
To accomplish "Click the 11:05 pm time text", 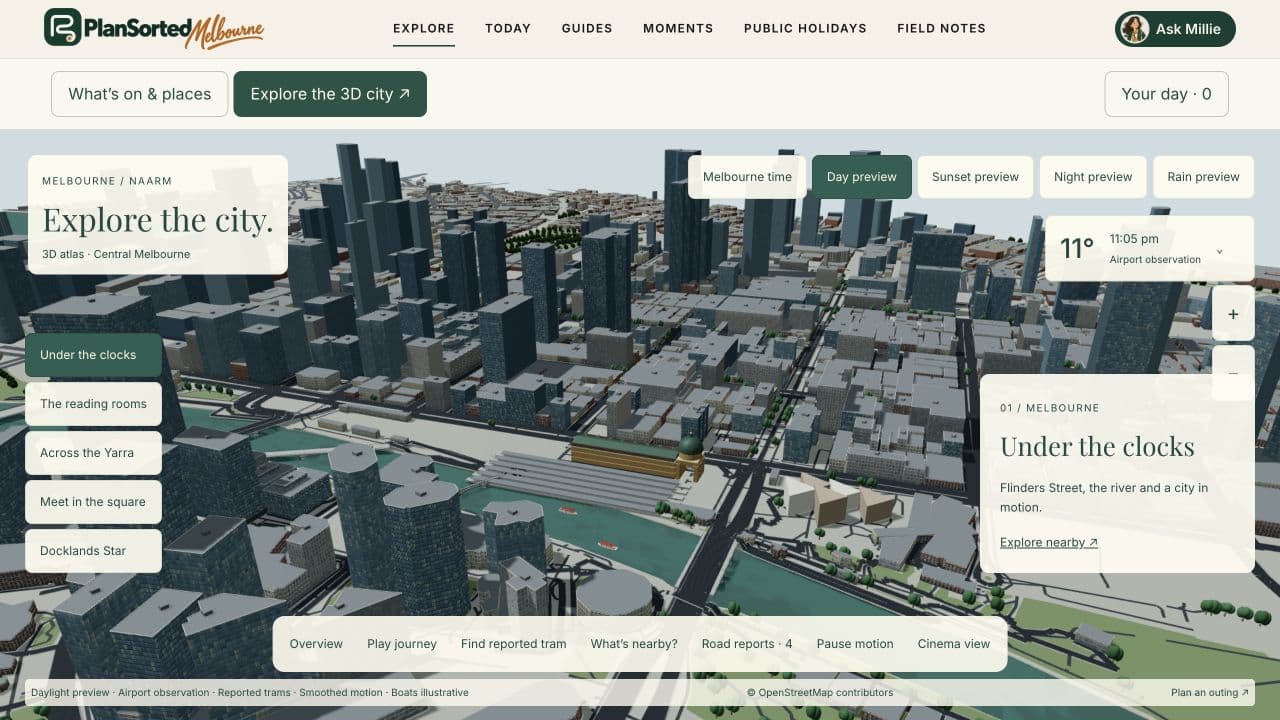I will 1134,239.
